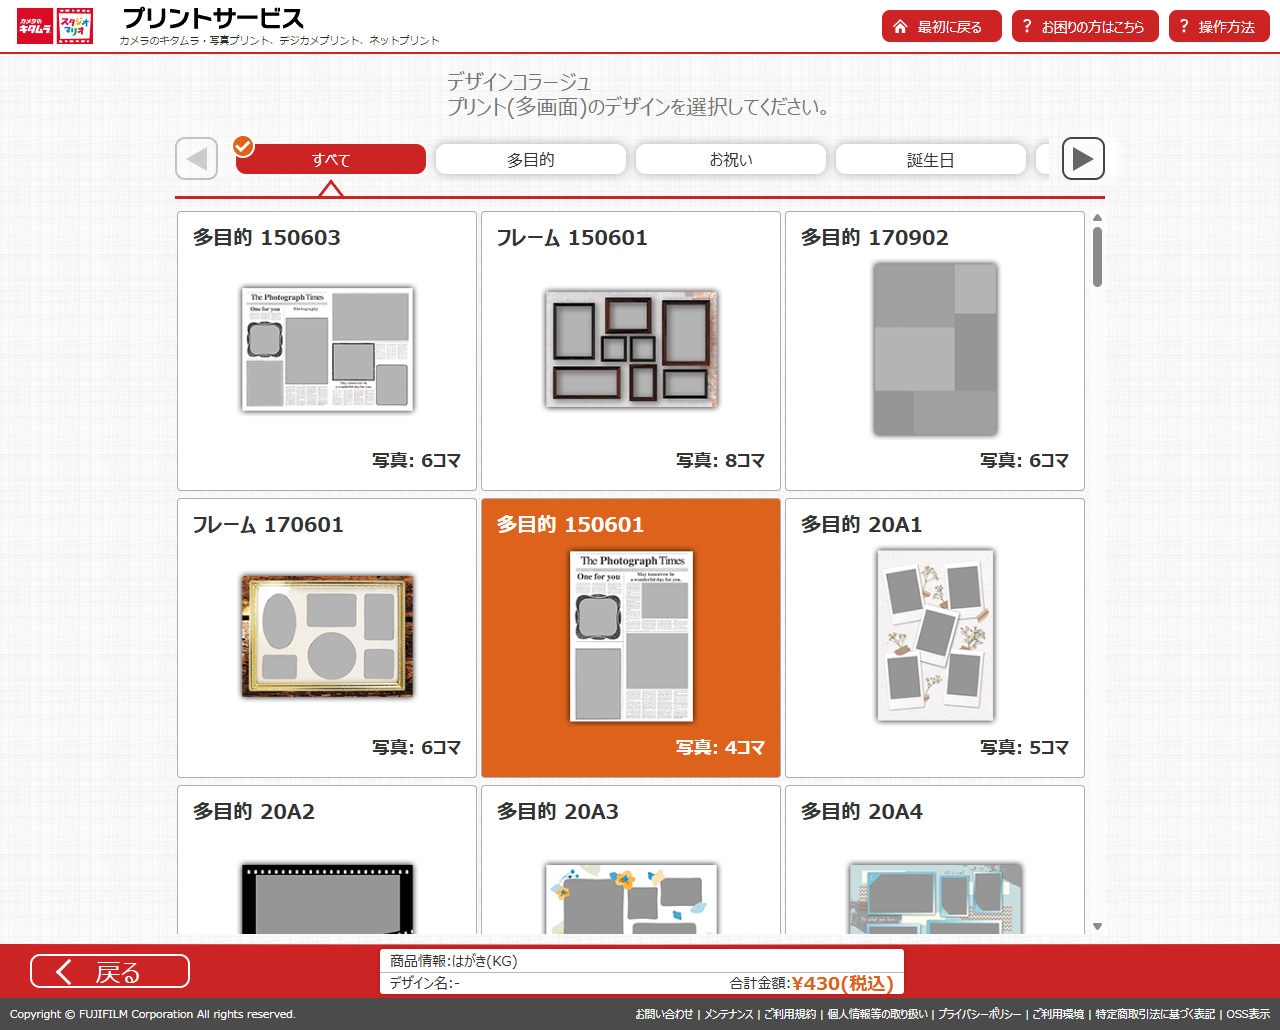Select the 多目的 170902 six-photo design
The height and width of the screenshot is (1030, 1280).
point(935,351)
